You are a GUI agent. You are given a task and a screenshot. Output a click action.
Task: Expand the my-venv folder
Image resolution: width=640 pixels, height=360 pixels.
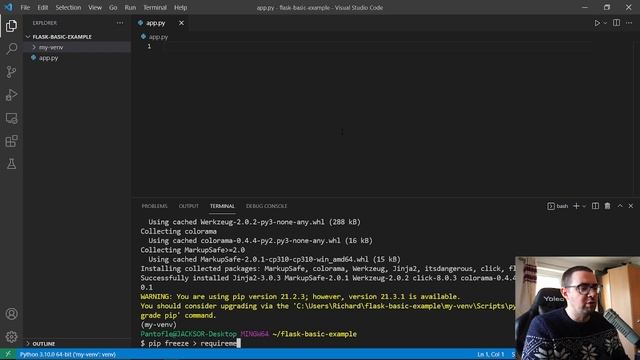click(x=51, y=47)
